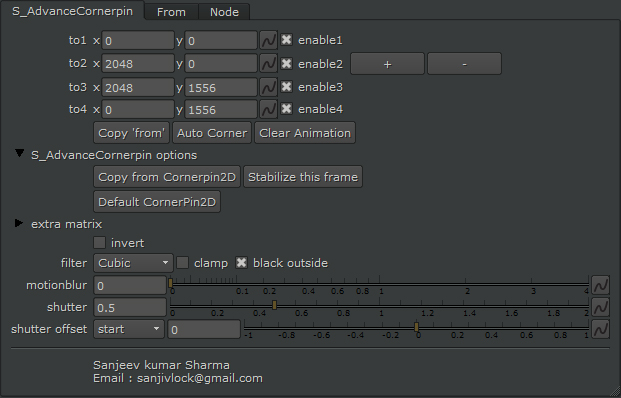Enable the invert checkbox
The image size is (621, 398).
click(x=99, y=242)
